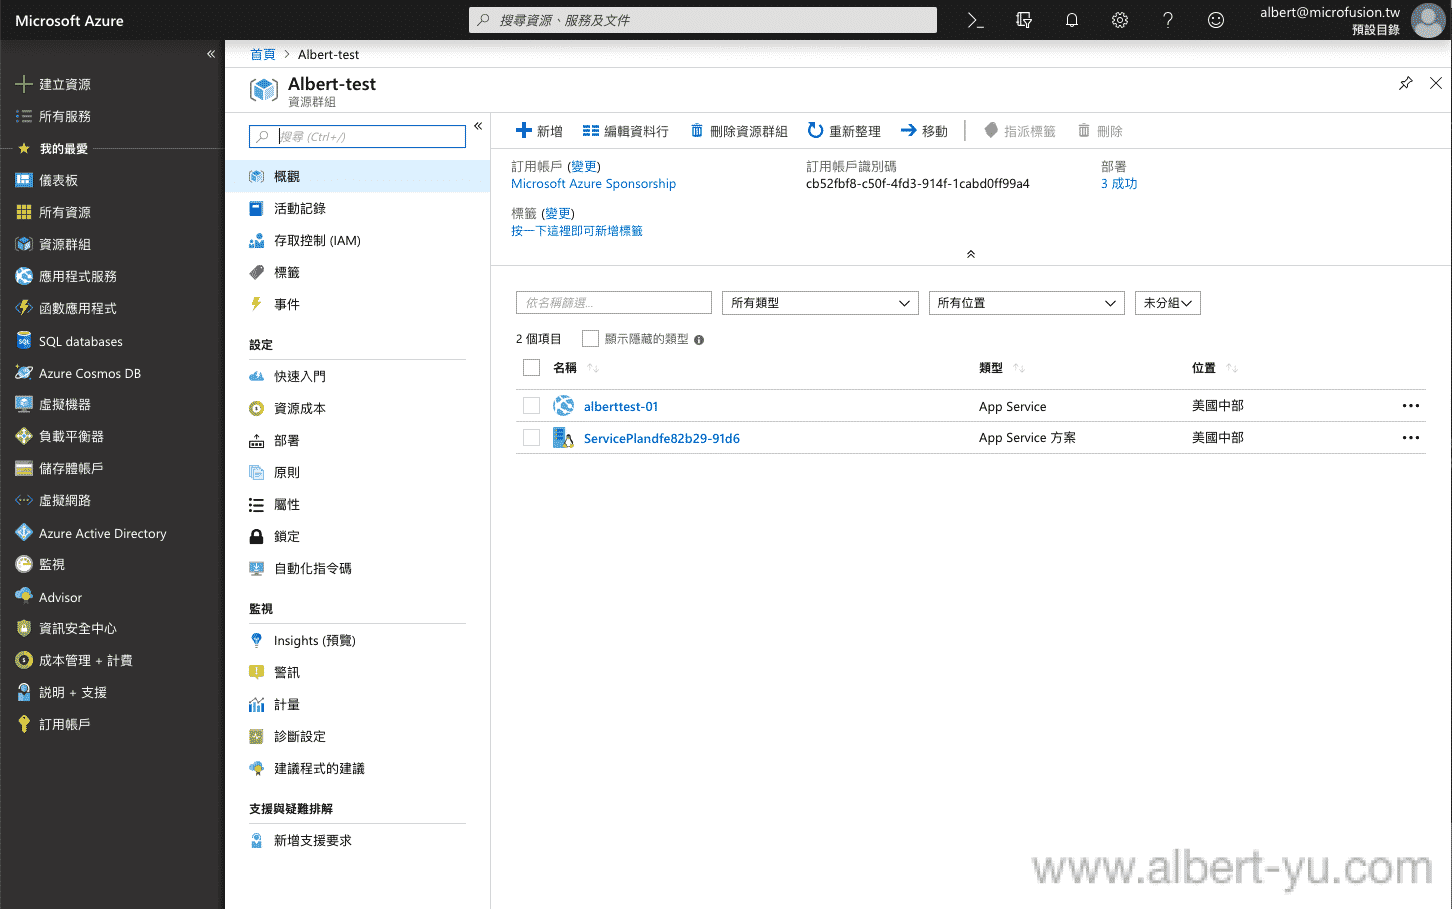1452x909 pixels.
Task: Pin the Albert-test blade to dashboard
Action: (x=1405, y=83)
